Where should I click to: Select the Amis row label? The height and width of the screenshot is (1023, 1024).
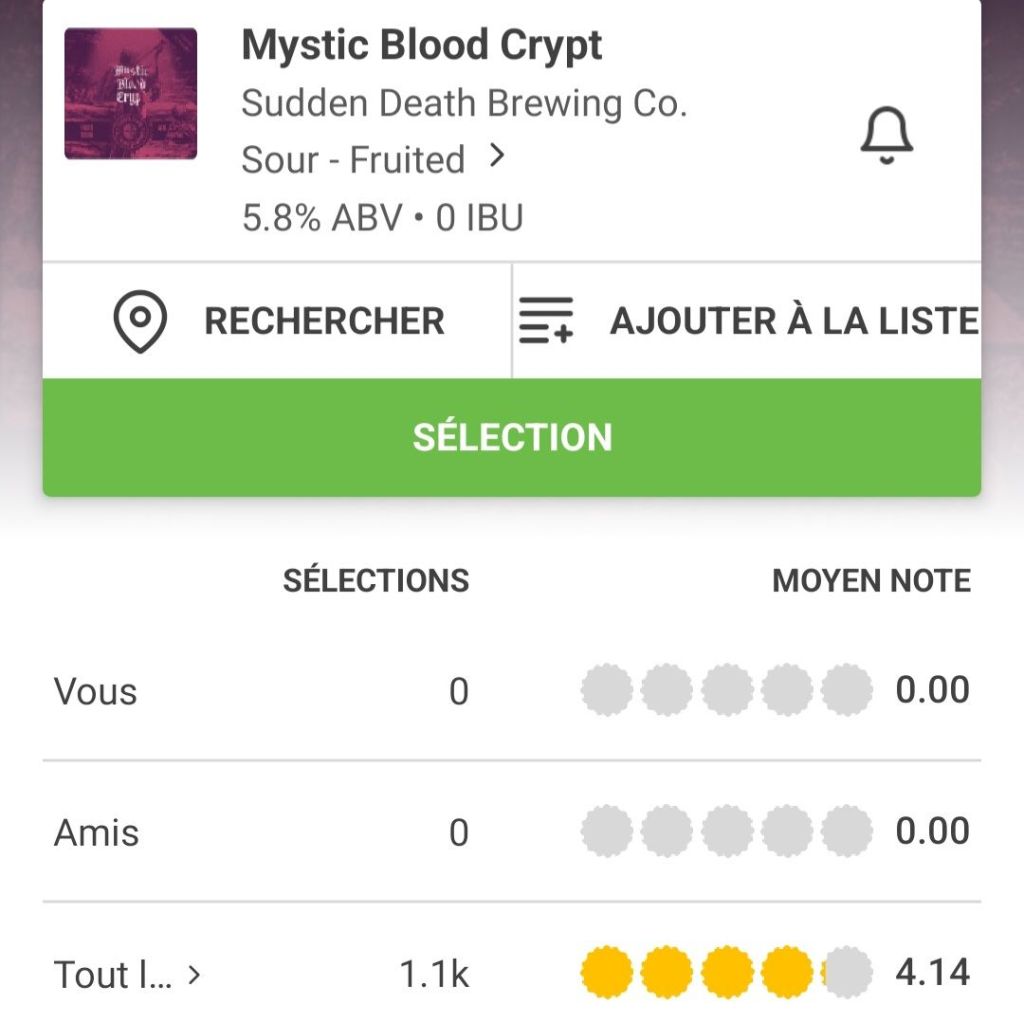point(96,832)
